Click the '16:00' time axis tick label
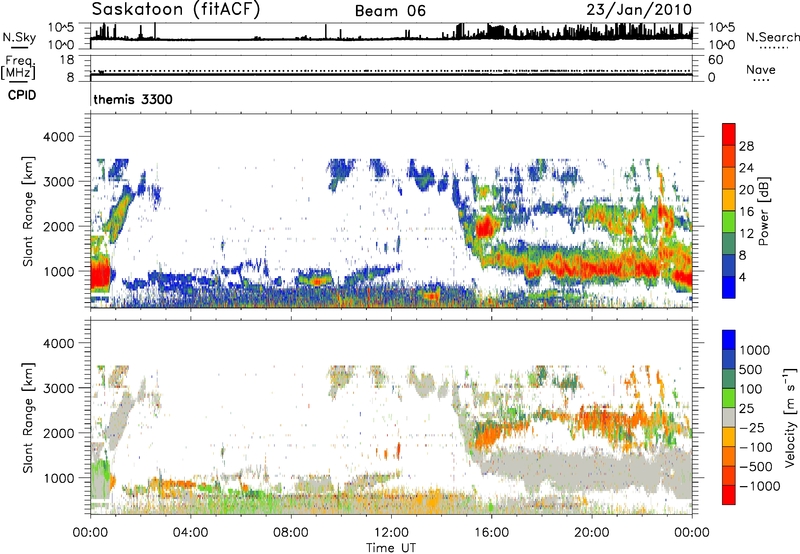This screenshot has height=554, width=800. click(x=491, y=533)
